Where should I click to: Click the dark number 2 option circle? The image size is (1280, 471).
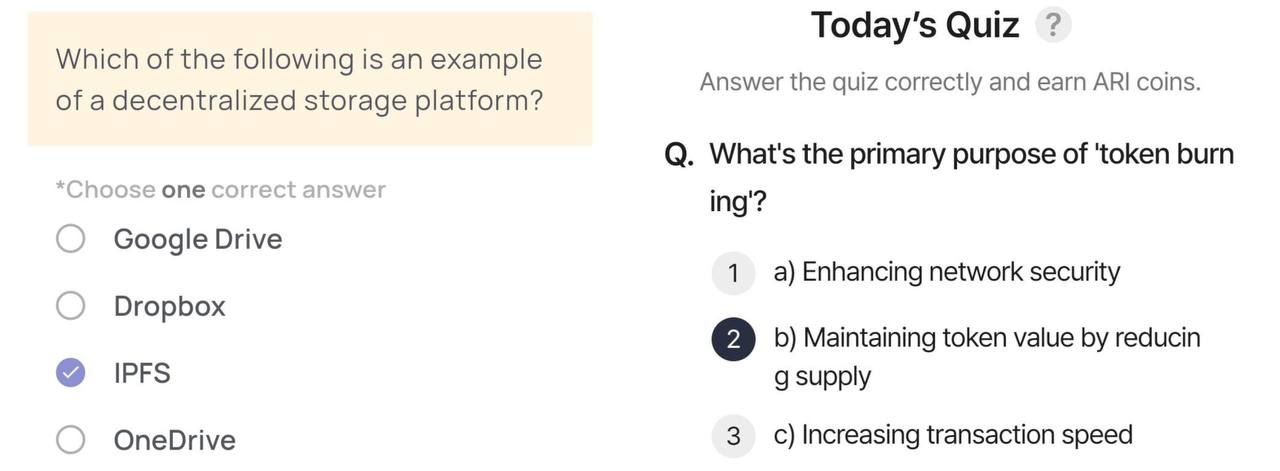pos(733,339)
